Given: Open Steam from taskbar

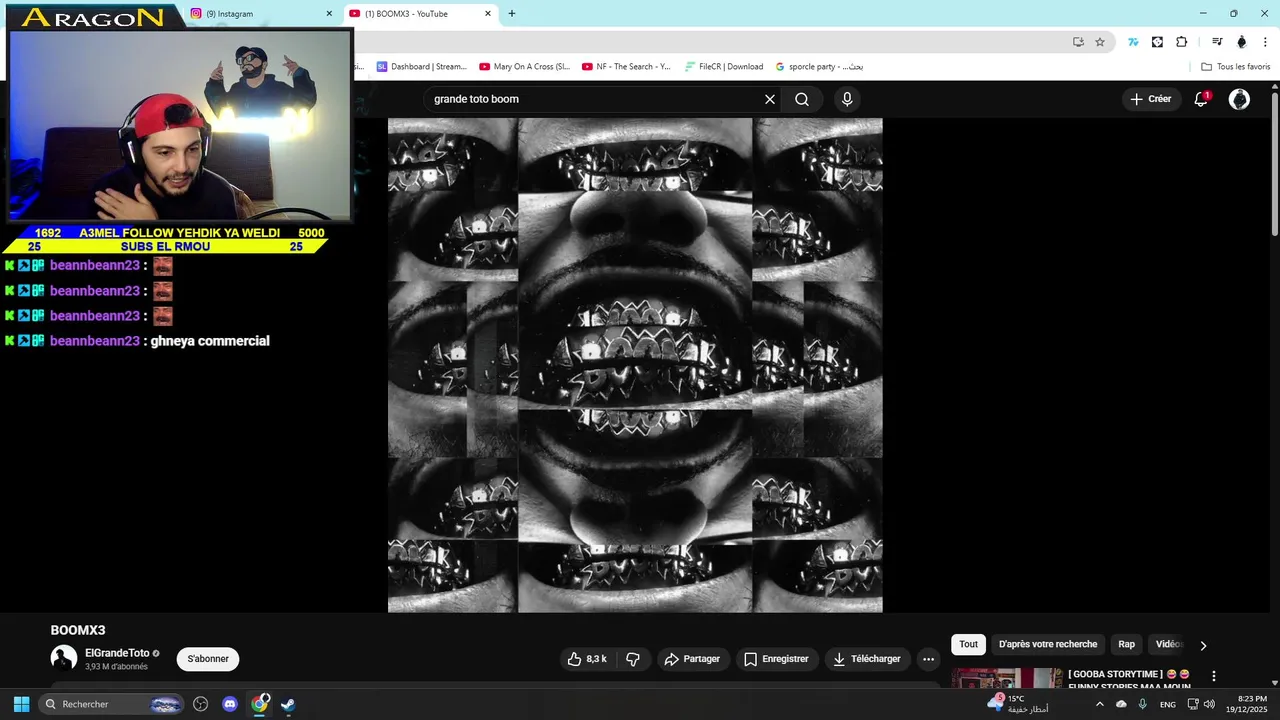Looking at the screenshot, I should (288, 704).
